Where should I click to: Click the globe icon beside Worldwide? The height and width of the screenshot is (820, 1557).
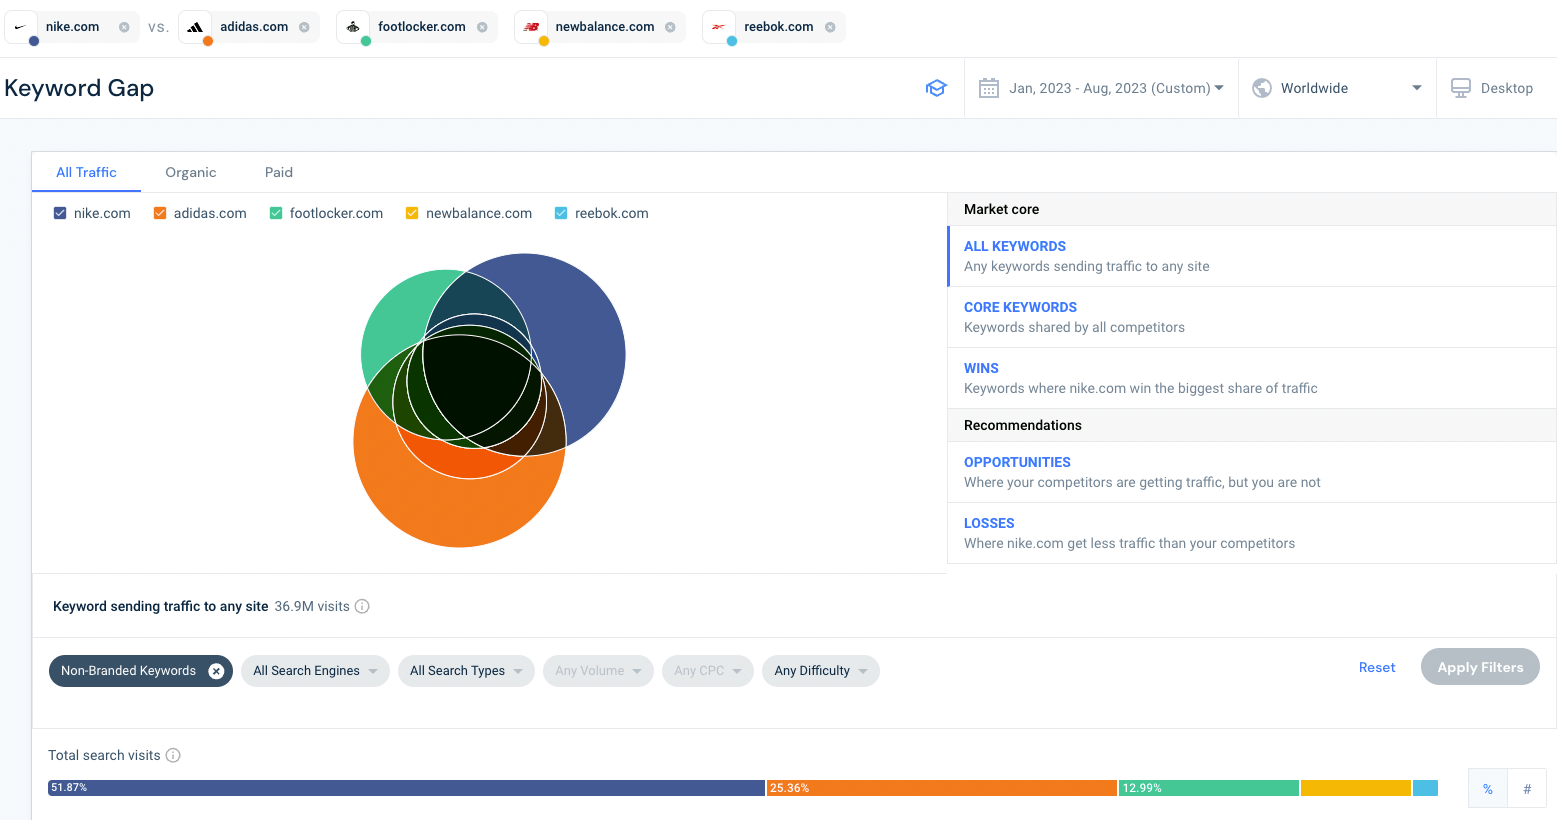point(1262,88)
